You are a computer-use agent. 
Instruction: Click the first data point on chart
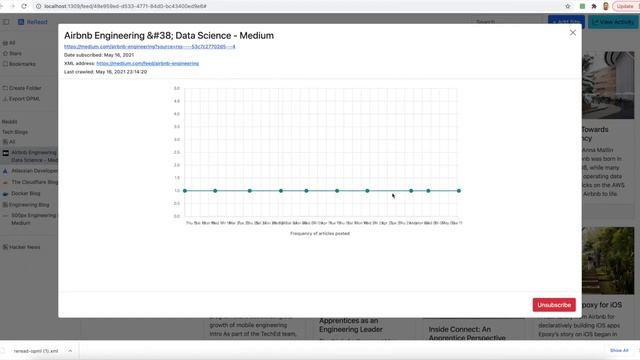tap(185, 191)
